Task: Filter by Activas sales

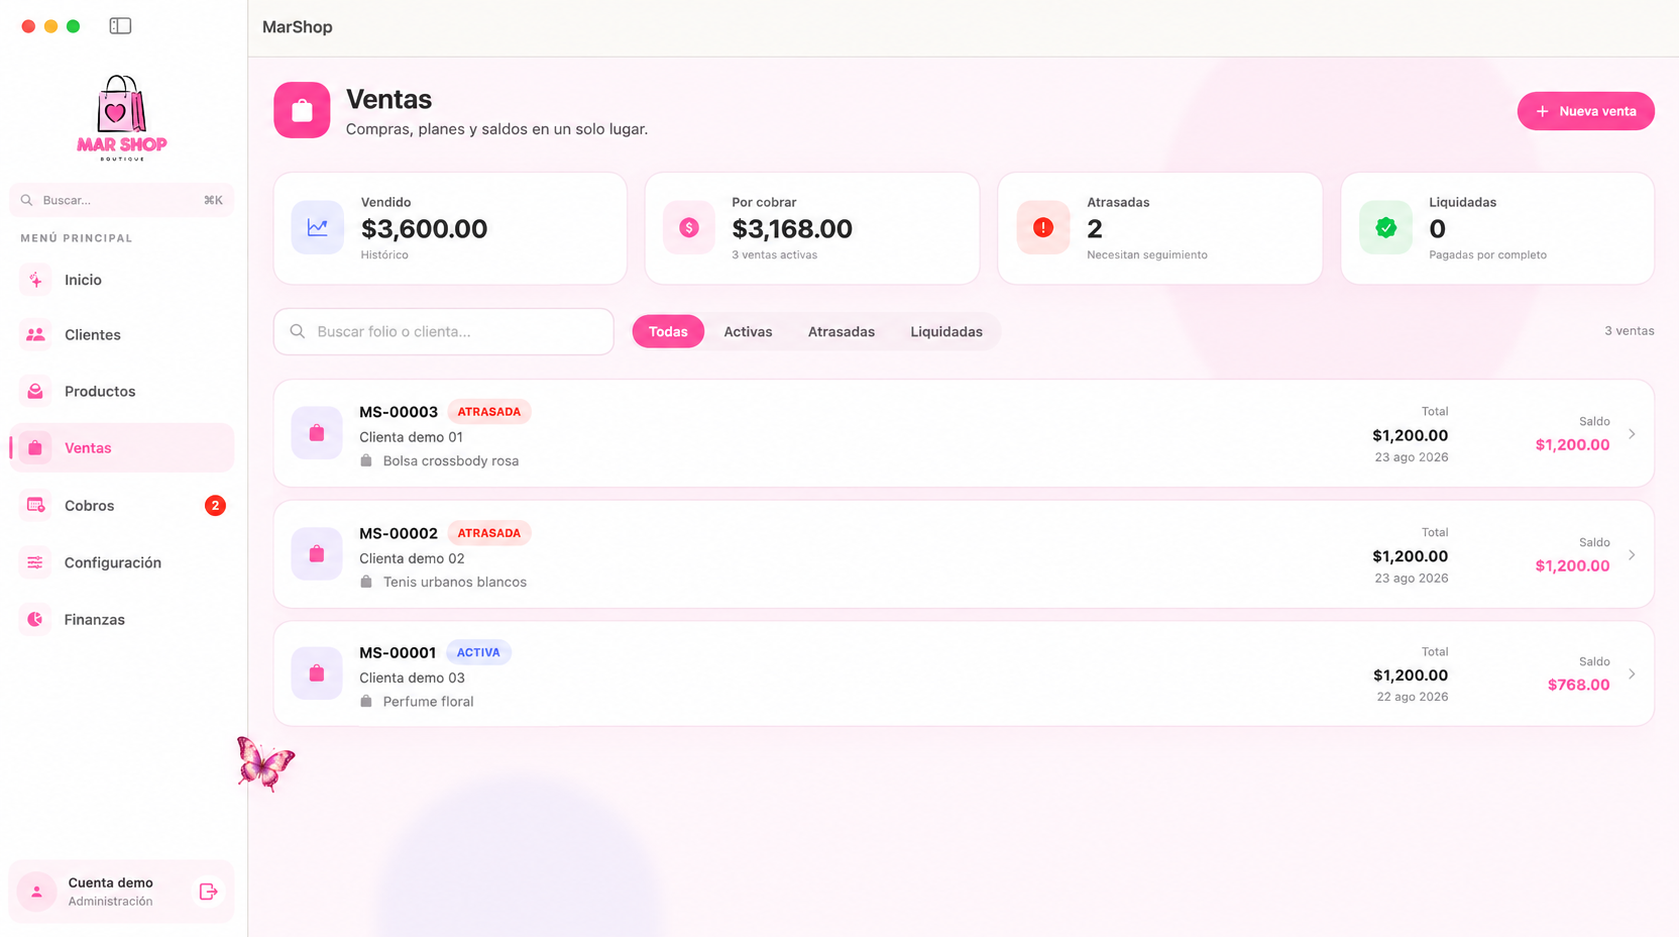Action: click(748, 331)
